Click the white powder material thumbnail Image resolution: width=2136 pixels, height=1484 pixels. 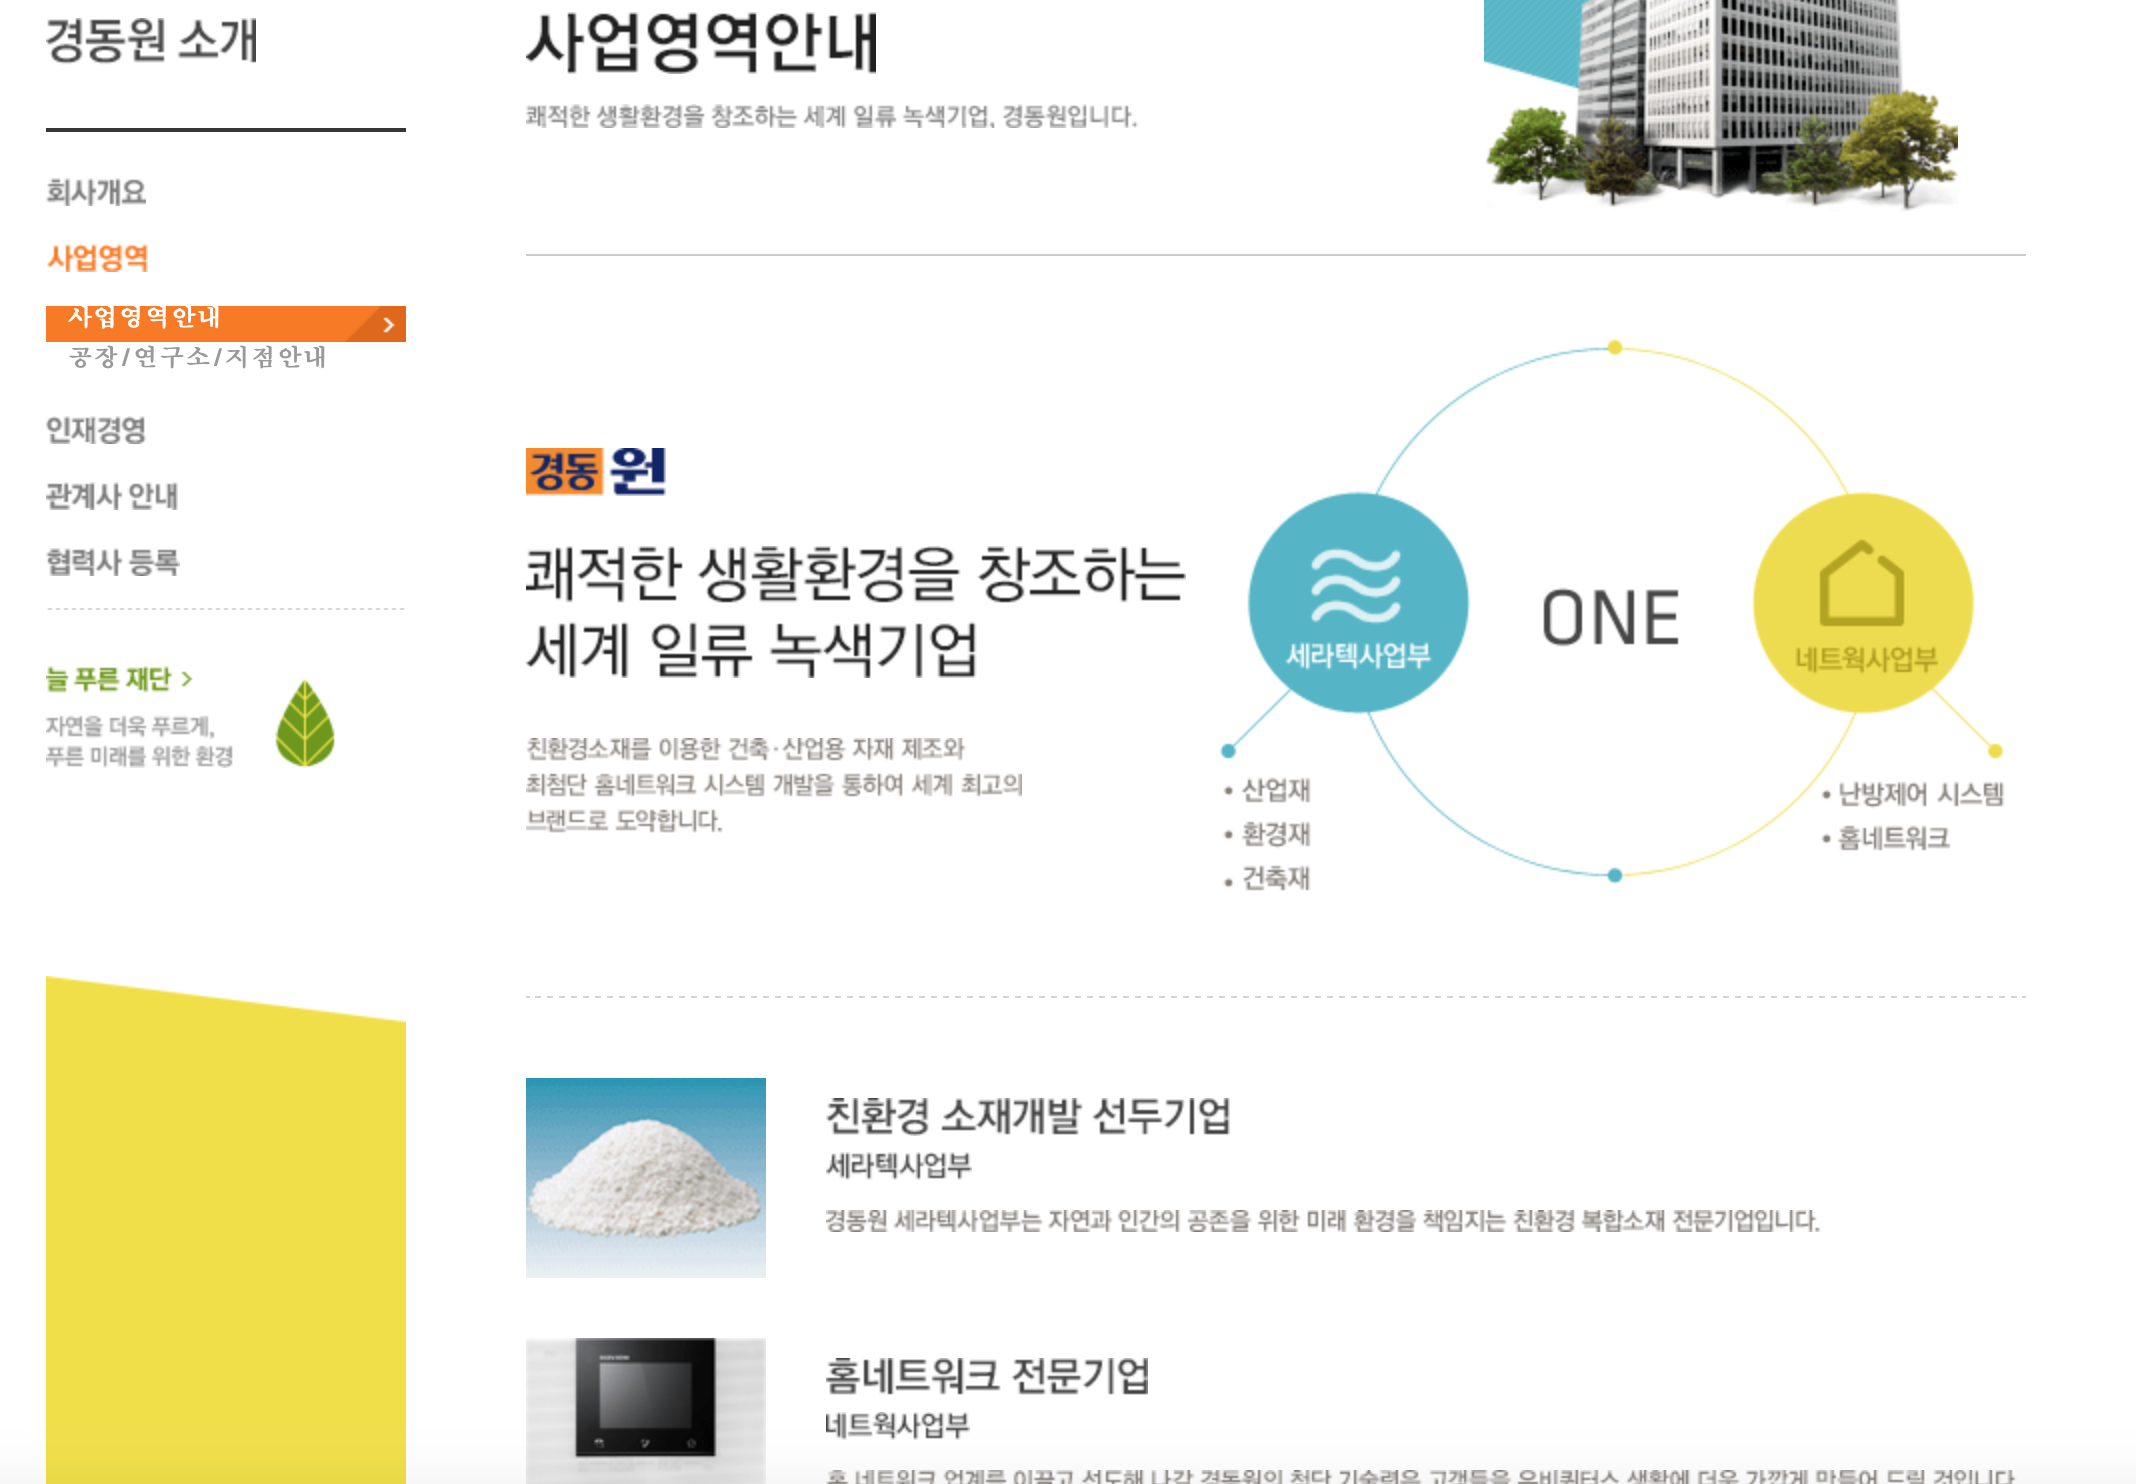pyautogui.click(x=646, y=1177)
